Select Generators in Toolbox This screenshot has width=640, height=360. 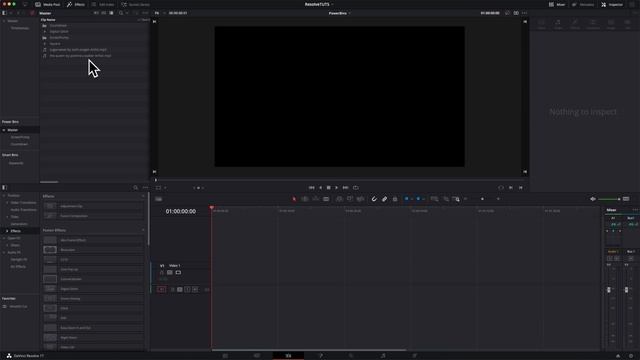tap(19, 224)
